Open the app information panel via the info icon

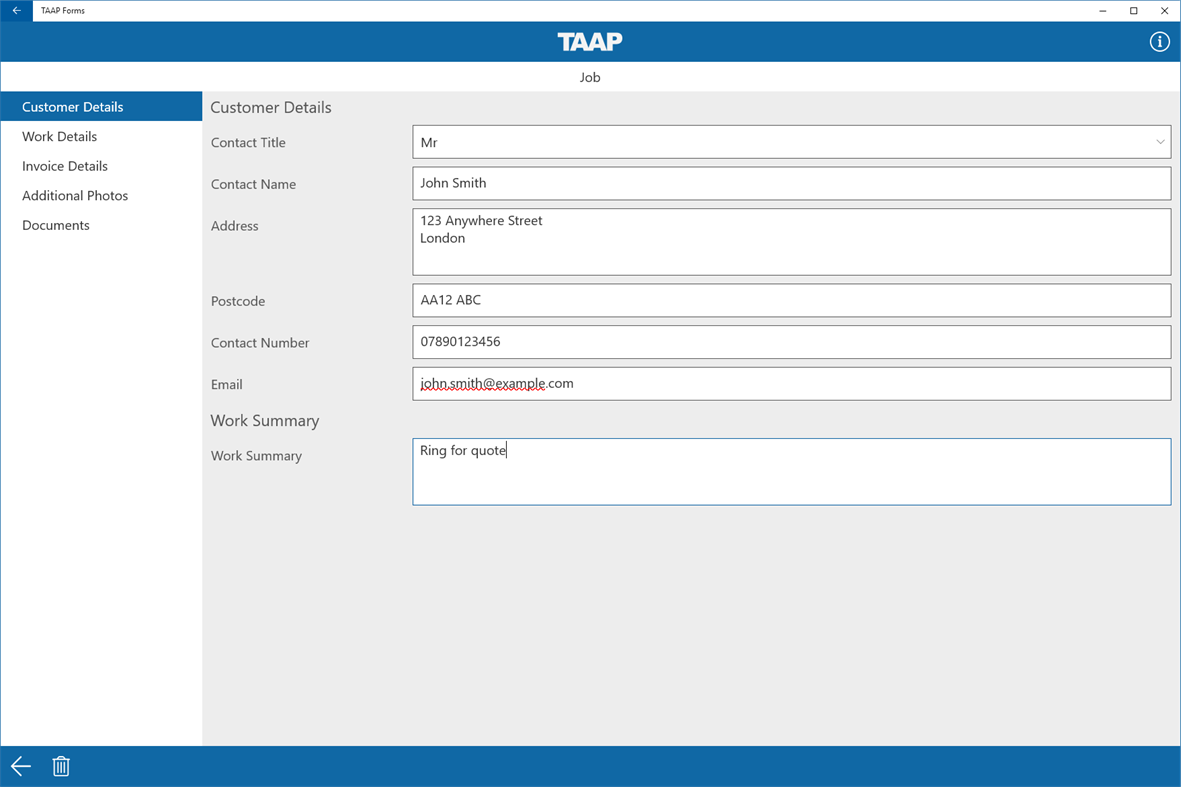[x=1159, y=42]
